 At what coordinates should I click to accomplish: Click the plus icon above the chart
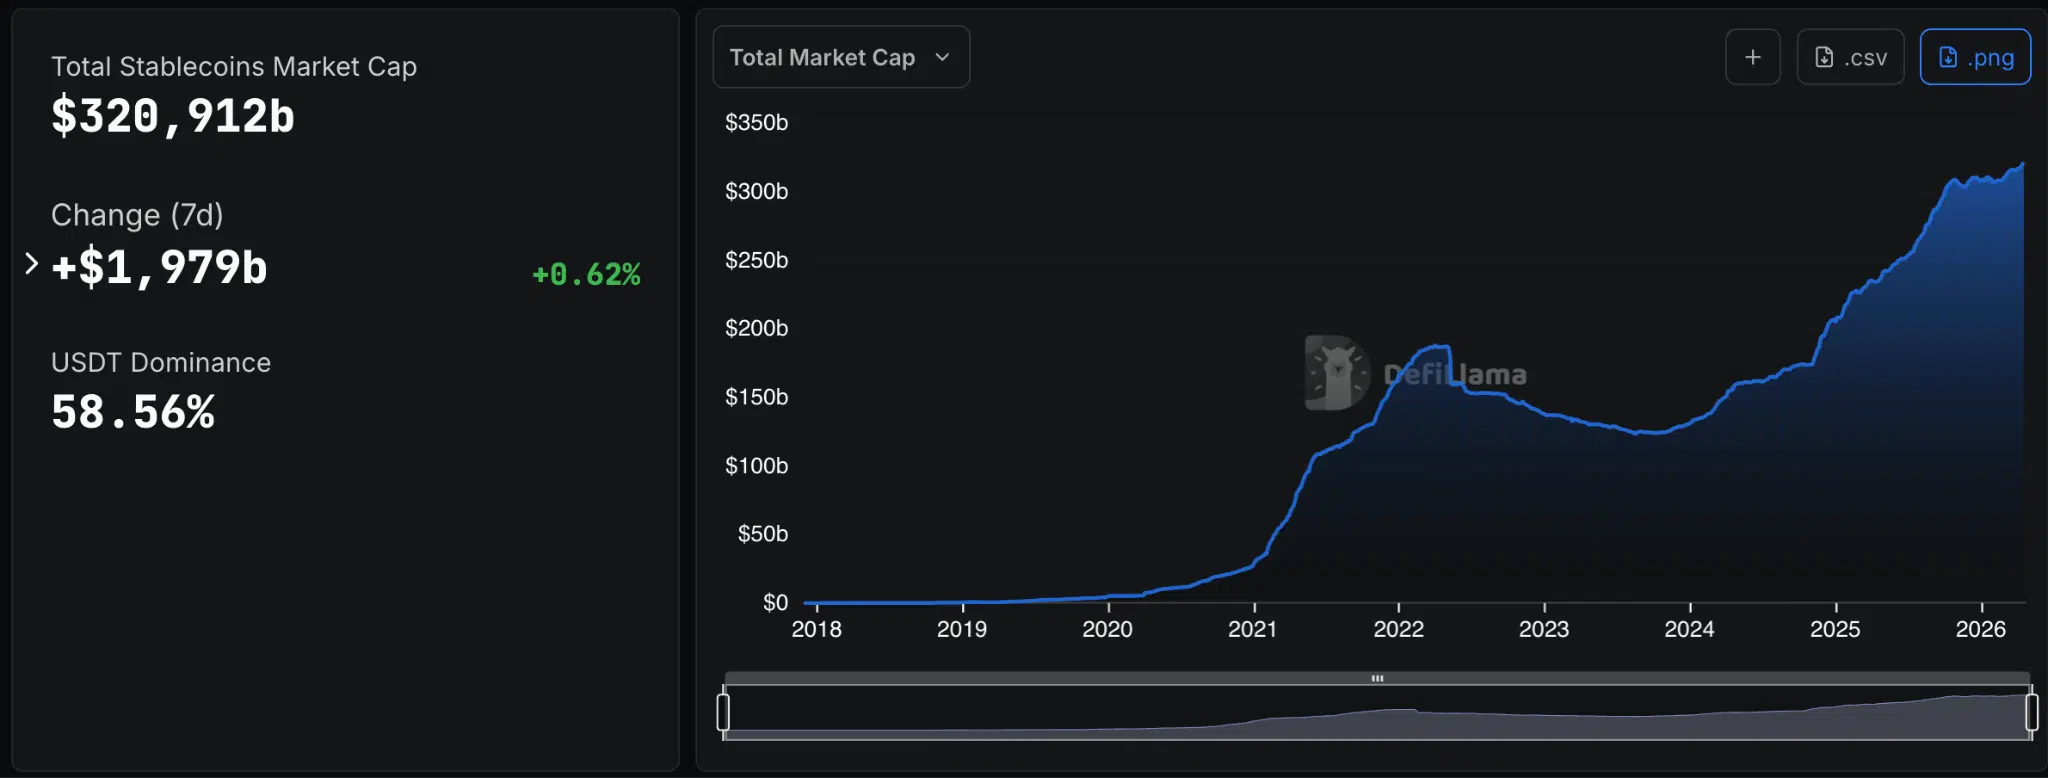[x=1752, y=57]
